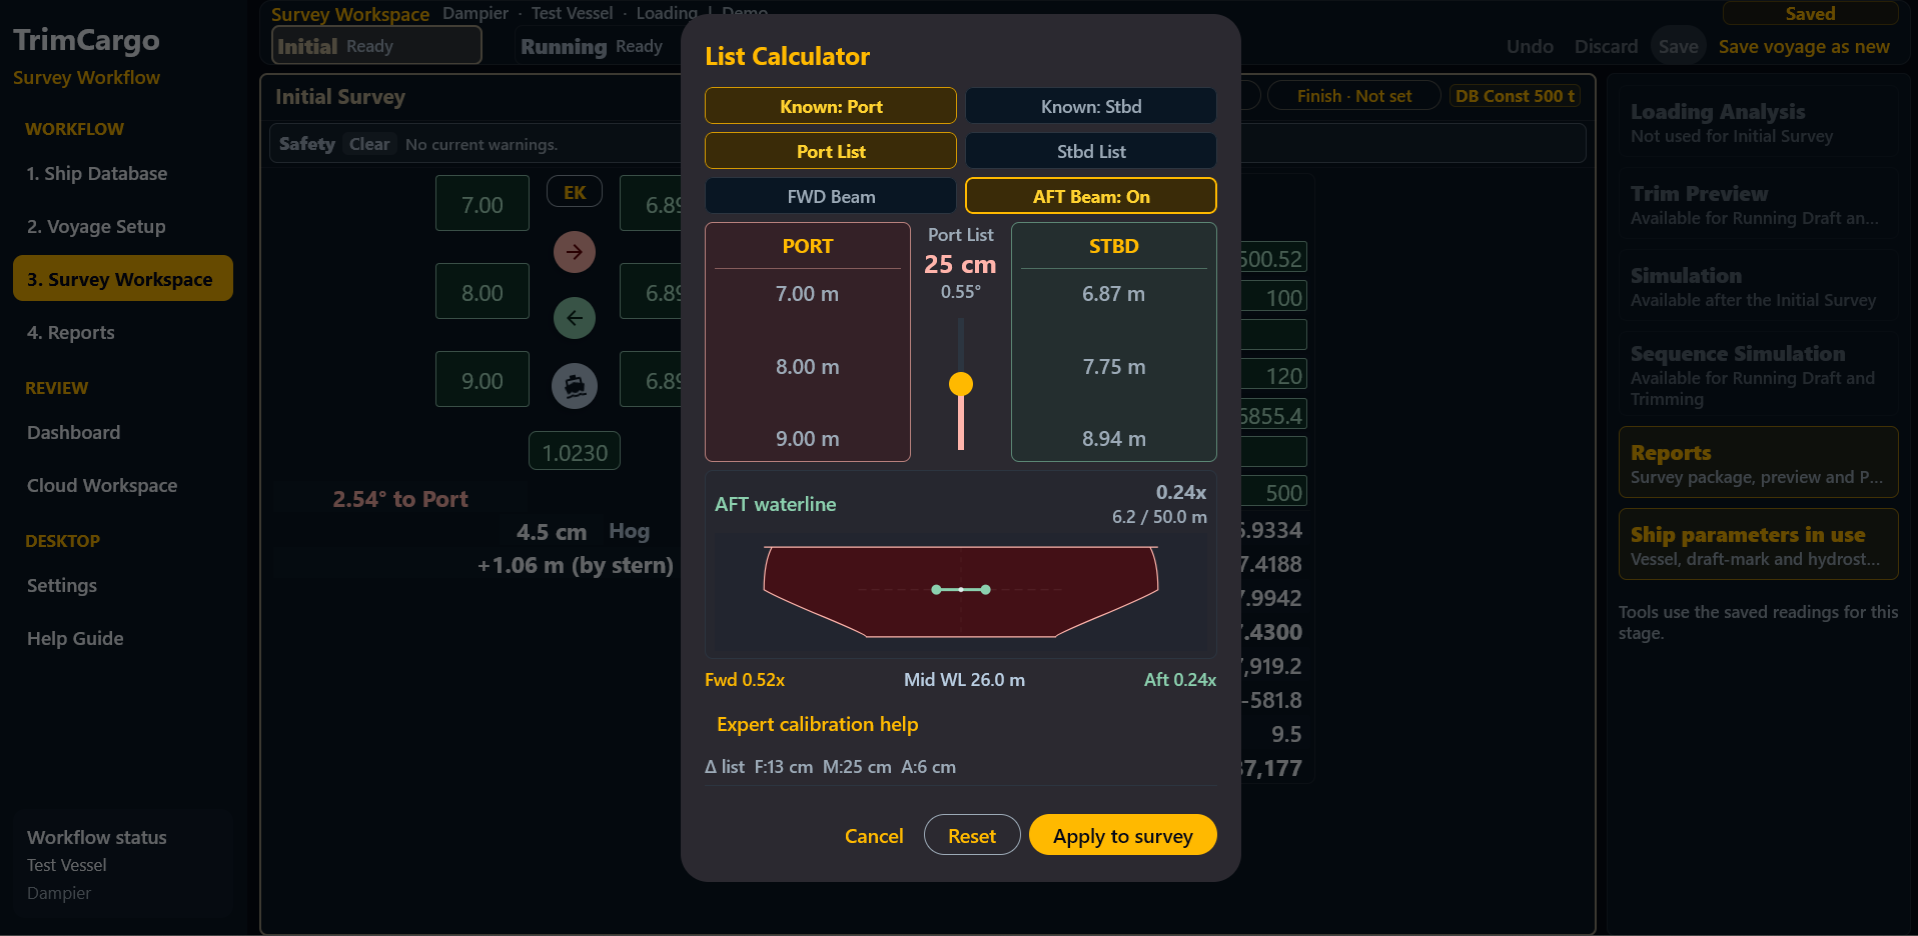
Task: Click the AFT waterline diagram
Action: coord(961,592)
